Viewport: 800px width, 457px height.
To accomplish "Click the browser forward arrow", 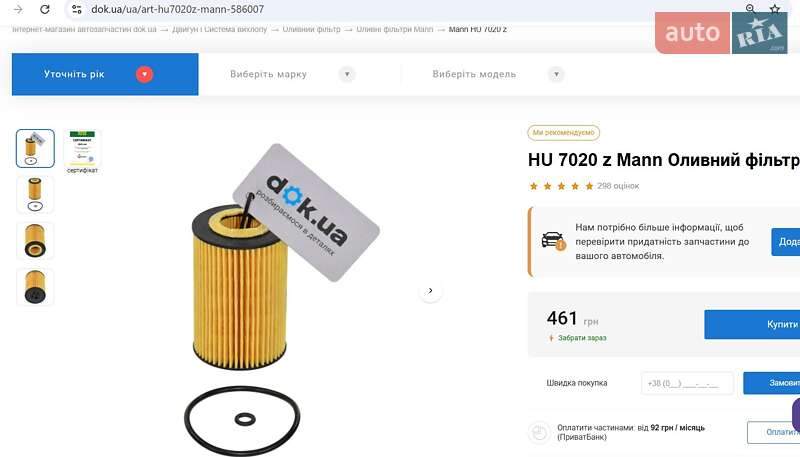I will click(18, 9).
